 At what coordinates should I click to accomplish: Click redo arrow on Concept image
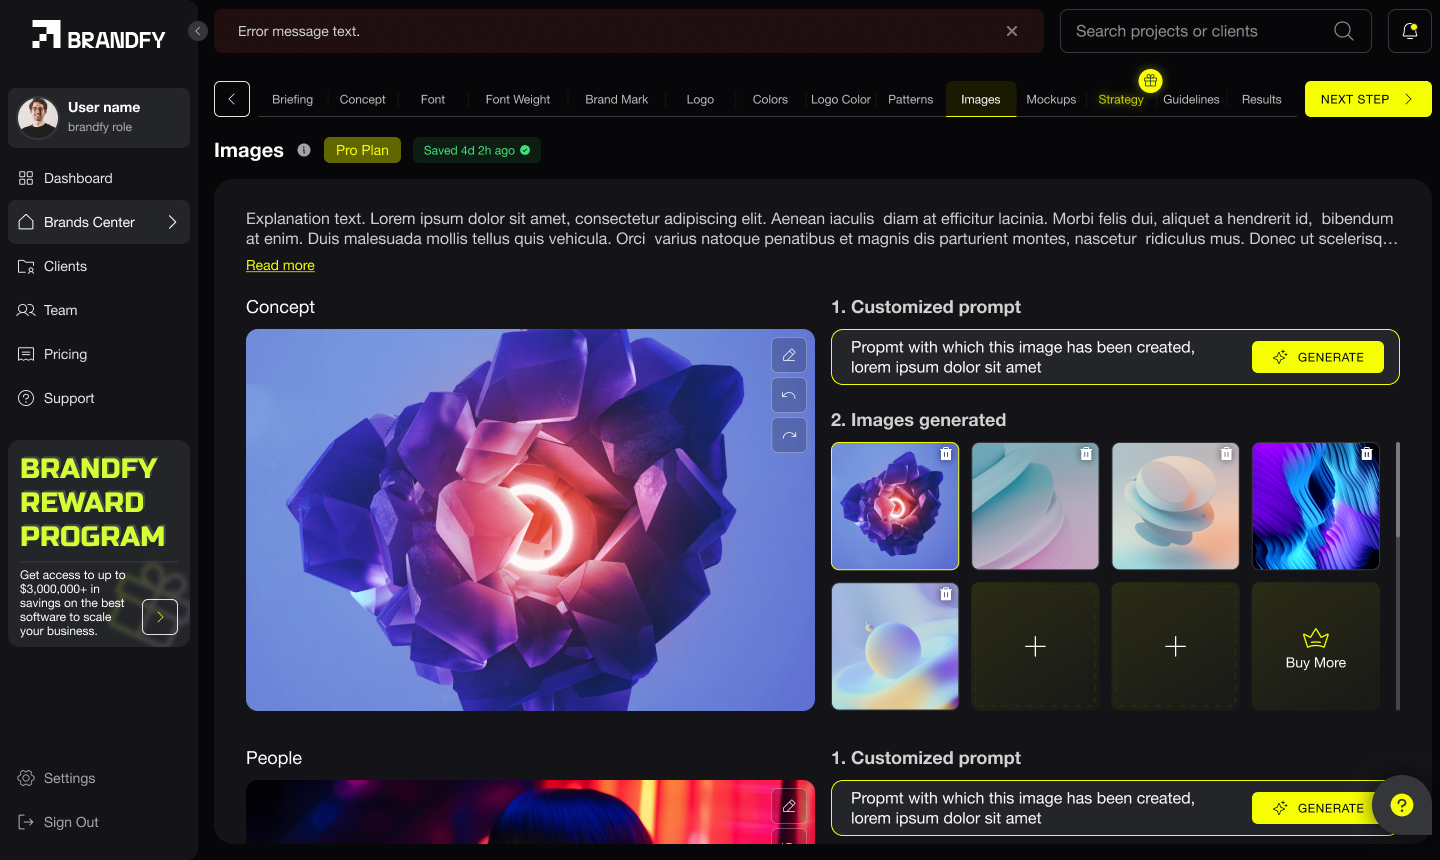[x=789, y=435]
